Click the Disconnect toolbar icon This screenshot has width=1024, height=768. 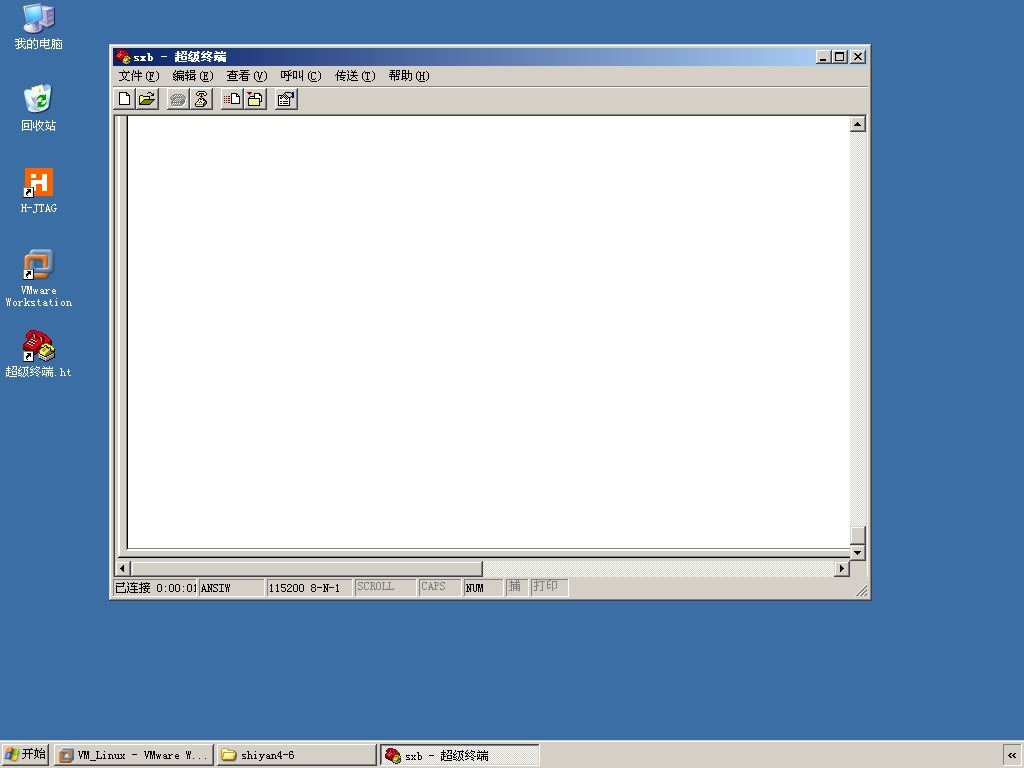201,99
